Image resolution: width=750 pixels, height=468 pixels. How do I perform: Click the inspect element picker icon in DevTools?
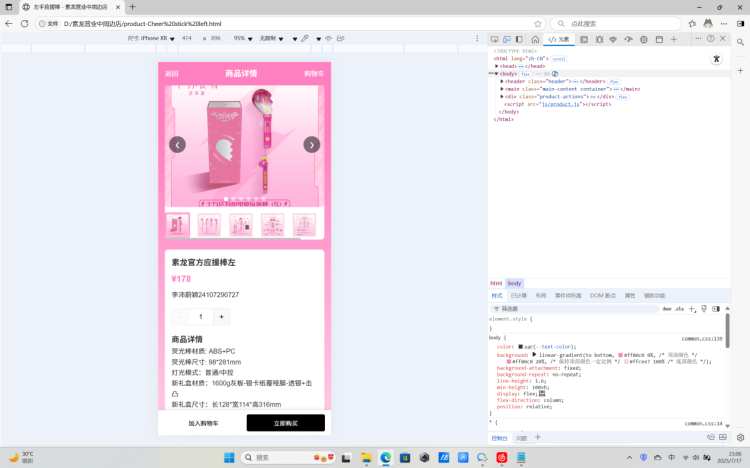click(494, 39)
